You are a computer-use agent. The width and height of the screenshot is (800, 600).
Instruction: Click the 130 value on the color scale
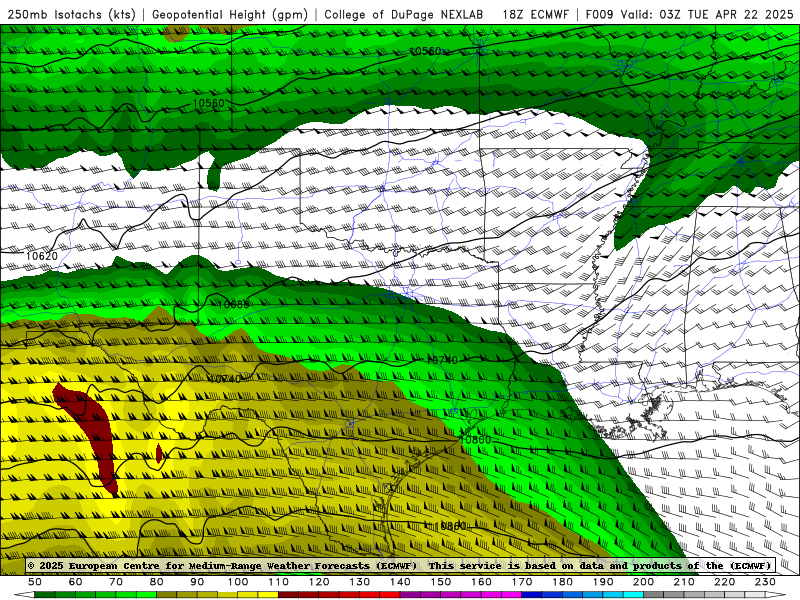[359, 582]
